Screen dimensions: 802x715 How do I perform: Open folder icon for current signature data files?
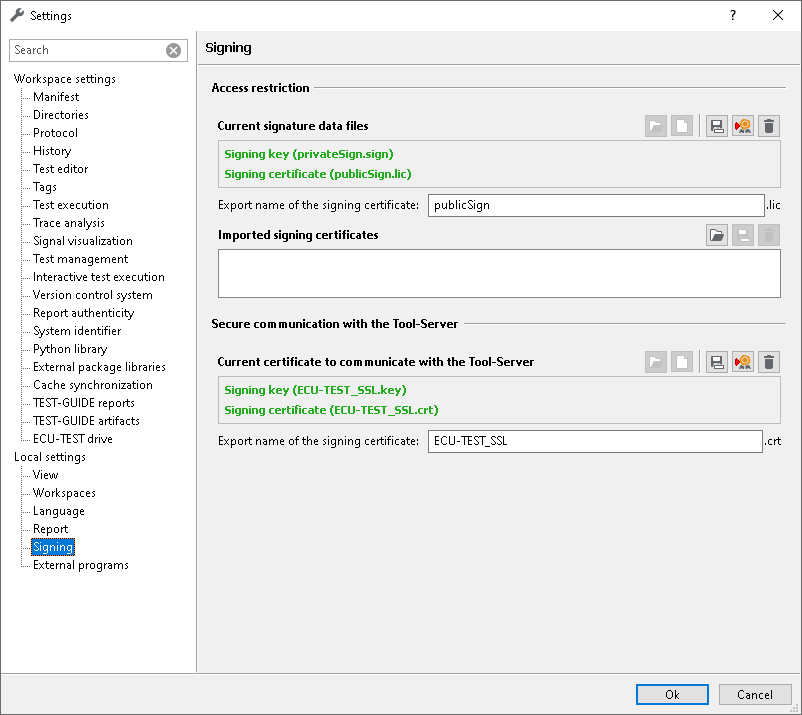656,126
